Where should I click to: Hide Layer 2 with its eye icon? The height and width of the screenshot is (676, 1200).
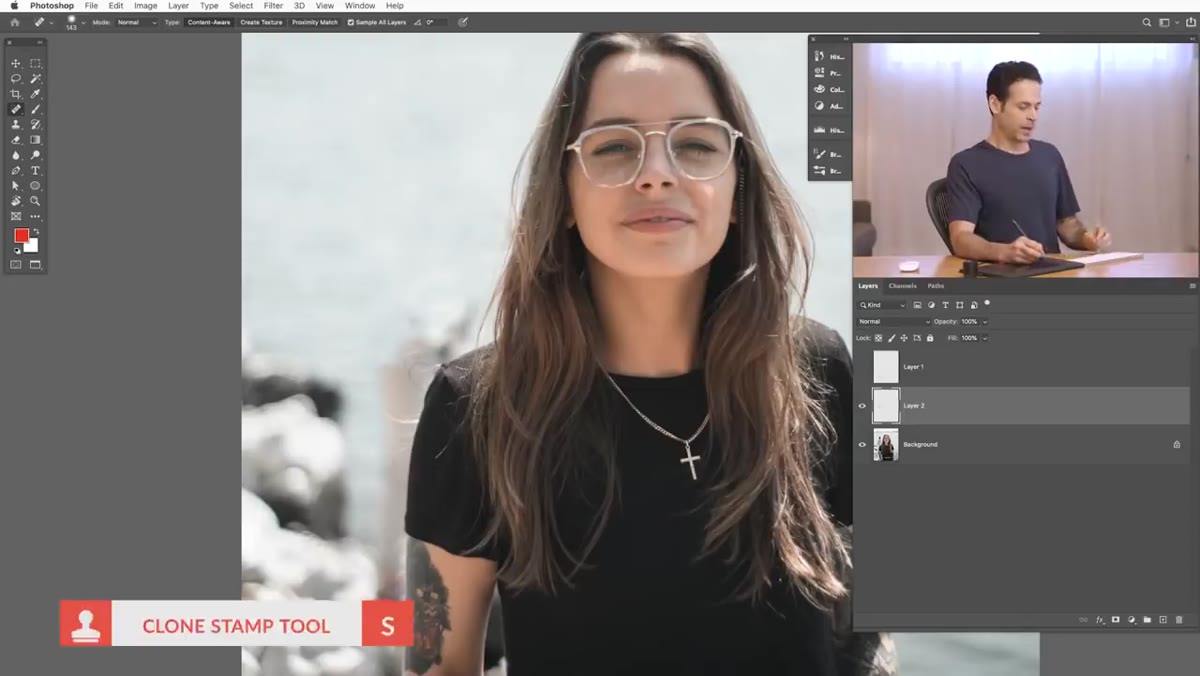(x=862, y=406)
